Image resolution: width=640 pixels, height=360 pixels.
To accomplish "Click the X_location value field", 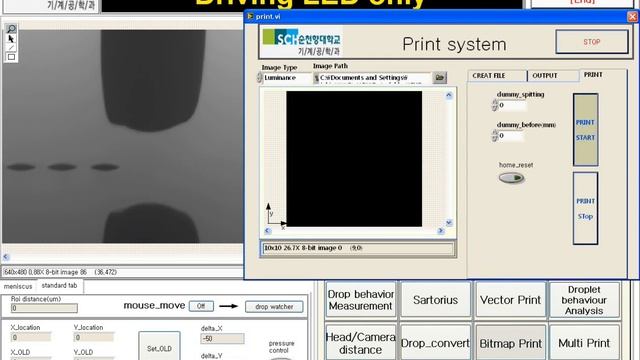I will [x=31, y=337].
